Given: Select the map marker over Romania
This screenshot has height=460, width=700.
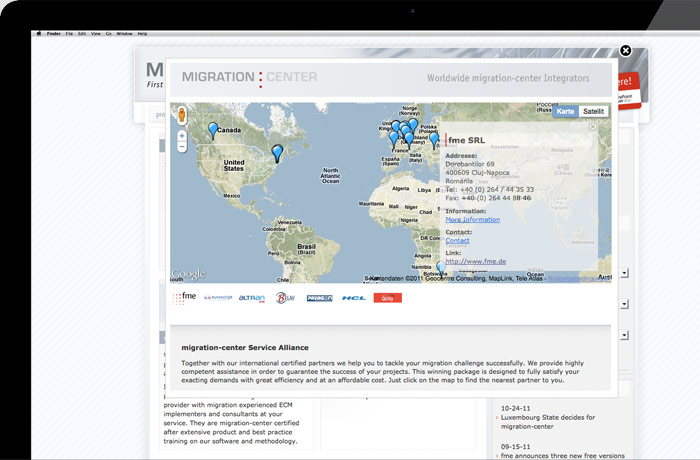Looking at the screenshot, I should 434,140.
